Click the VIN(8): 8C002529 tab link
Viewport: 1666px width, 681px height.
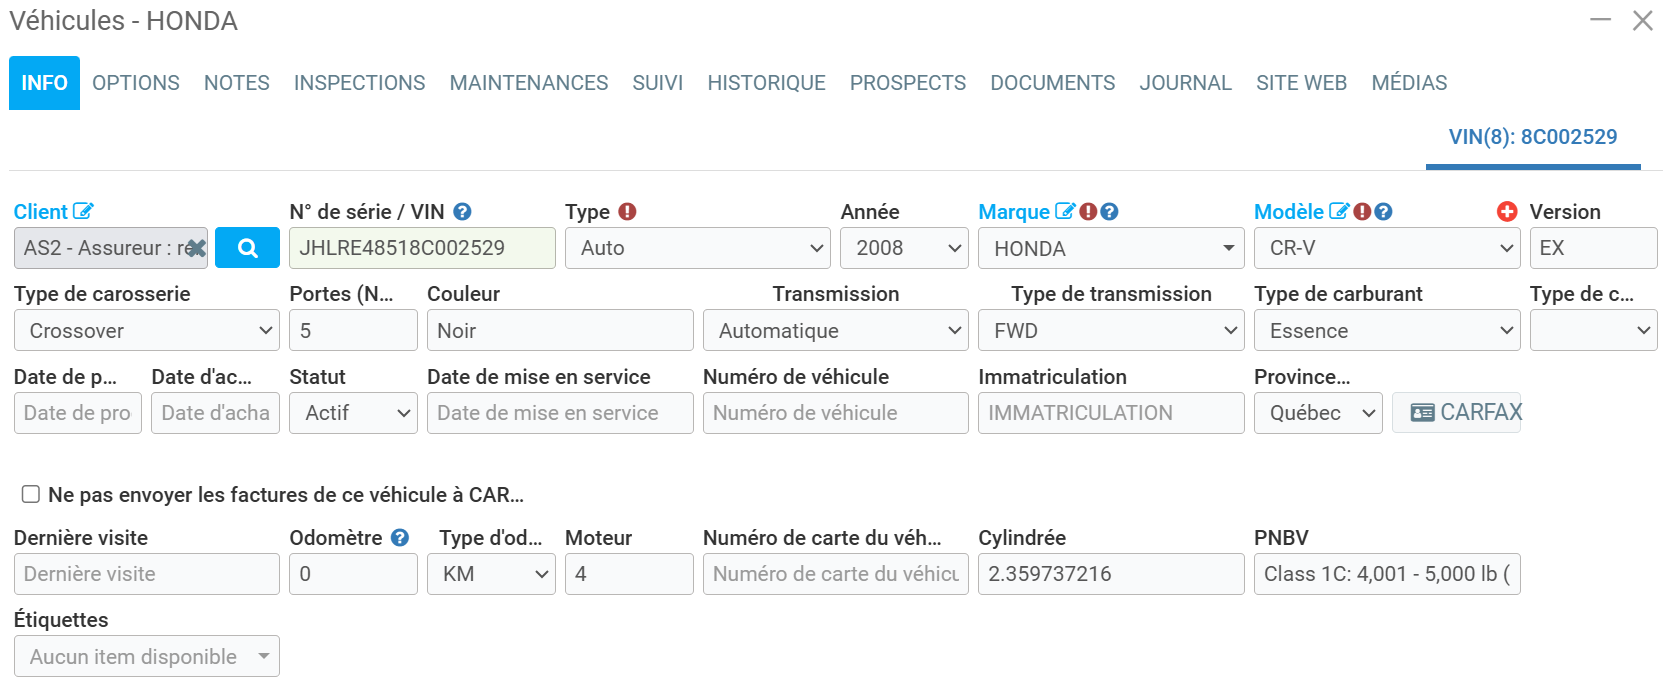click(x=1532, y=137)
